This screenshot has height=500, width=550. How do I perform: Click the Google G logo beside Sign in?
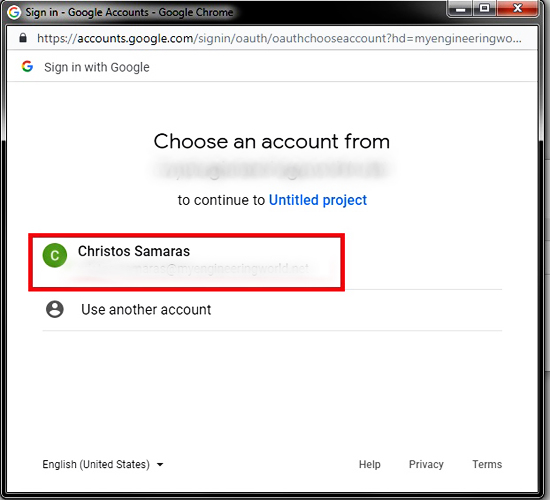(27, 66)
